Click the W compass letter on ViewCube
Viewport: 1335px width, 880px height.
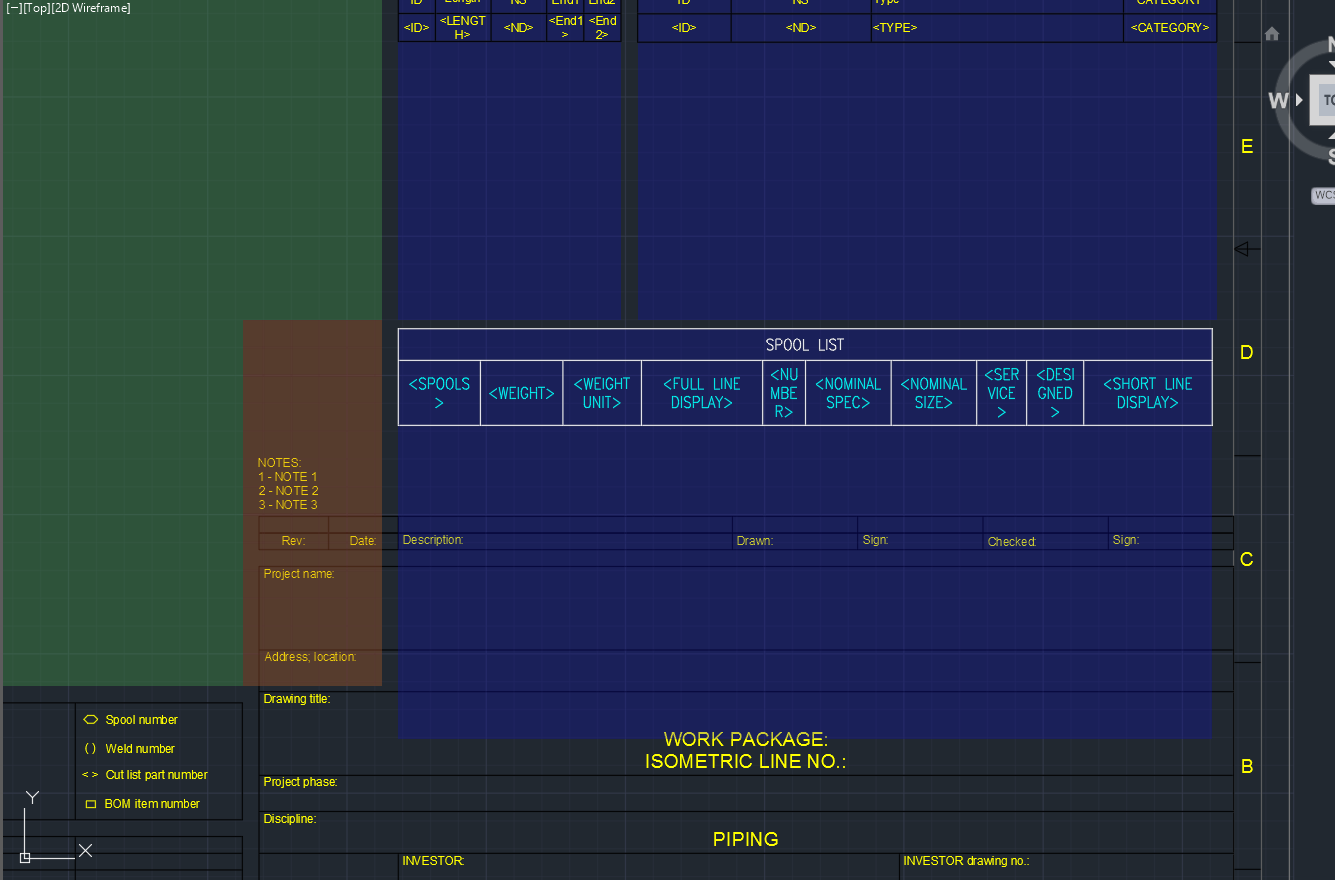click(x=1278, y=100)
